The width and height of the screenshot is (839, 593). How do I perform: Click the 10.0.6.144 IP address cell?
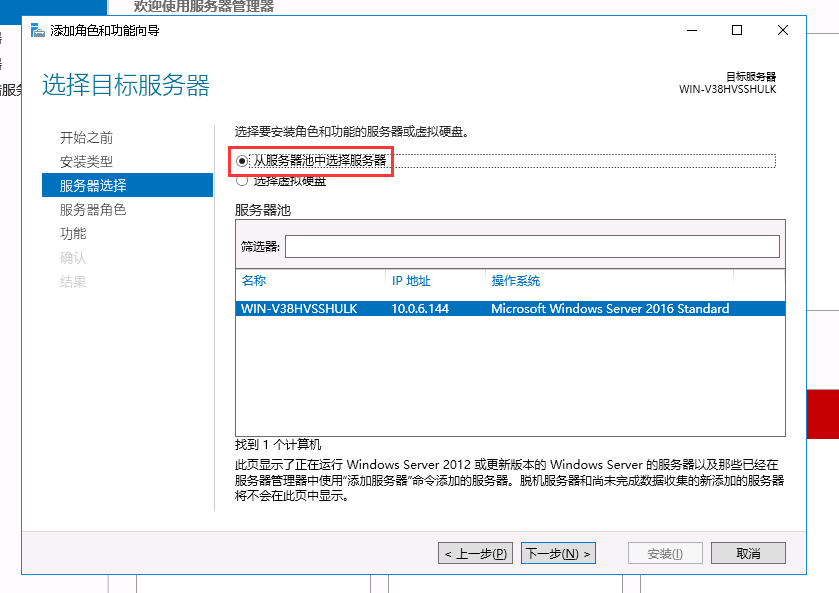tap(420, 309)
